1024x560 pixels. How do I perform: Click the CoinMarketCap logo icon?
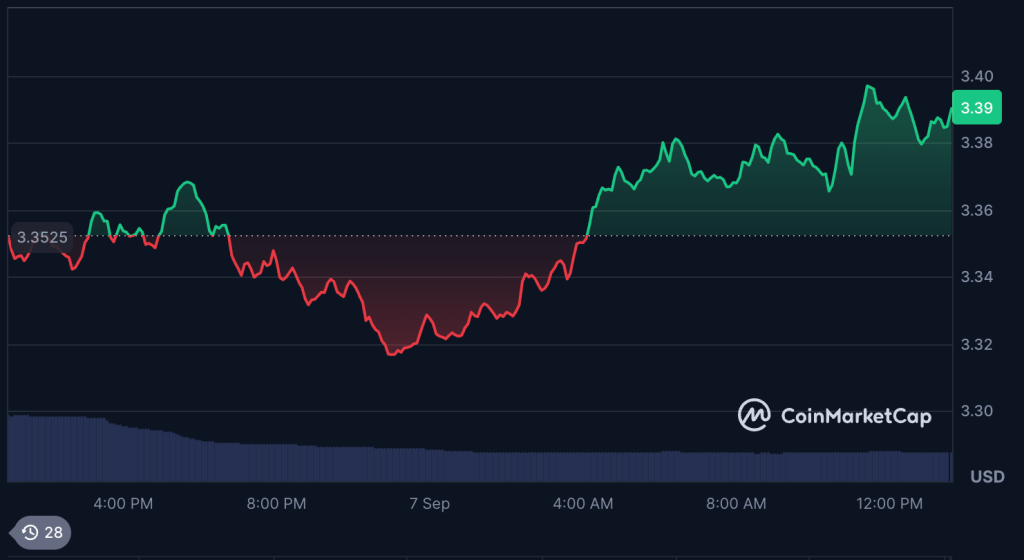pos(754,415)
